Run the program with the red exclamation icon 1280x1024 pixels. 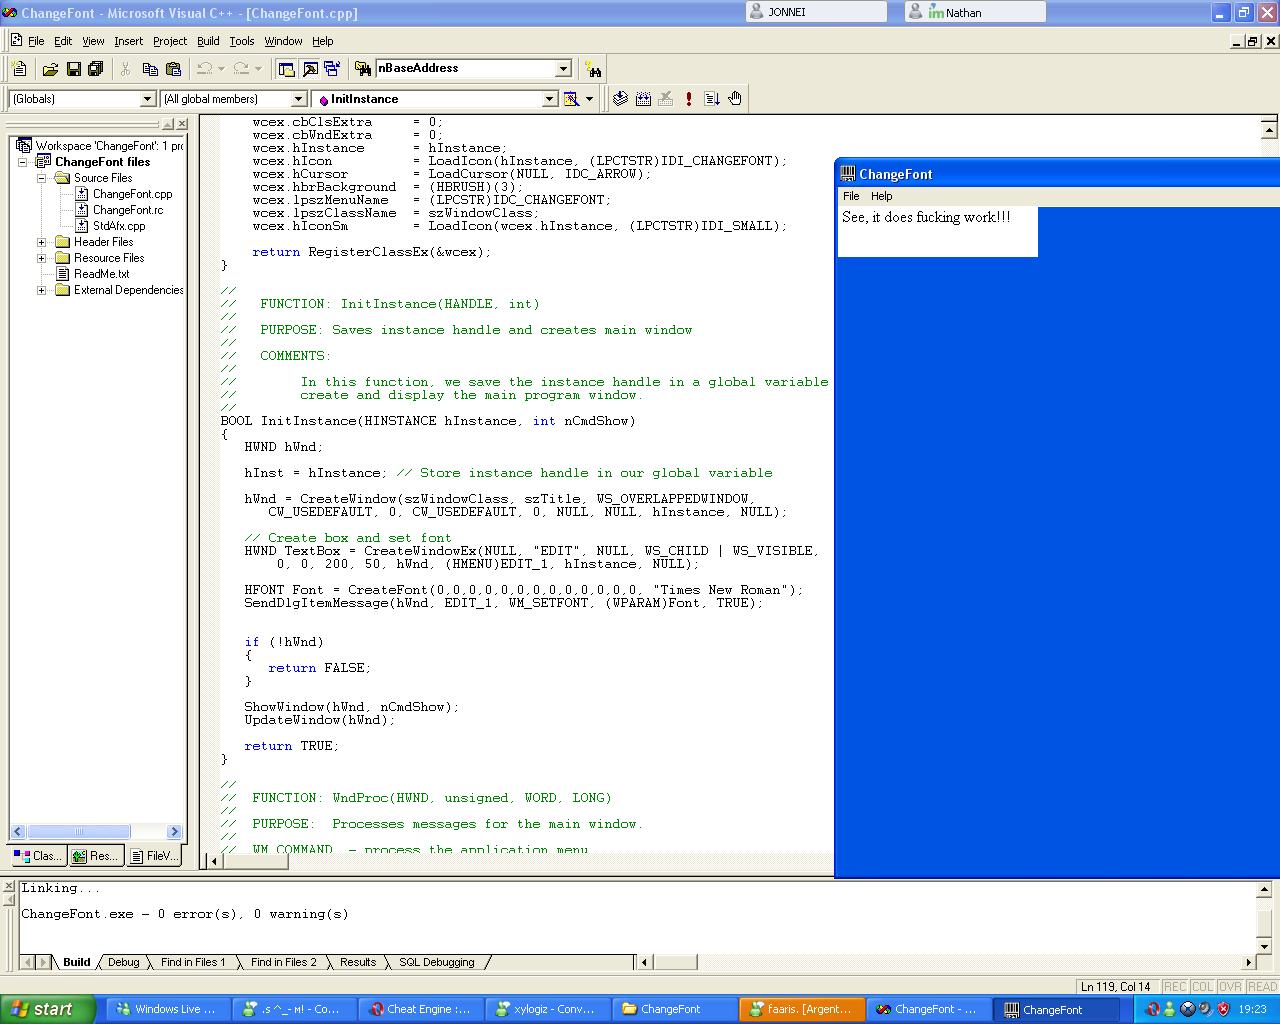coord(689,99)
